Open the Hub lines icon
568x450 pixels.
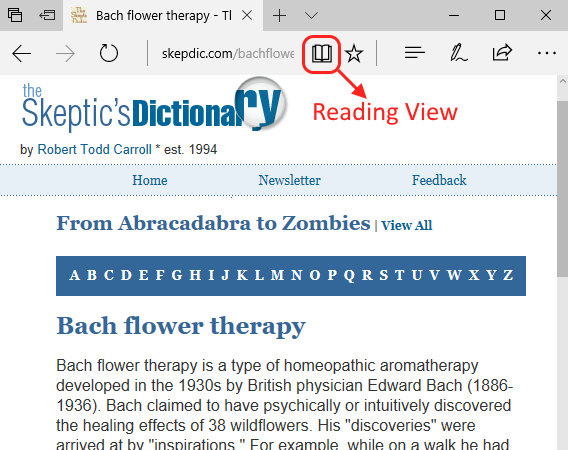click(414, 53)
